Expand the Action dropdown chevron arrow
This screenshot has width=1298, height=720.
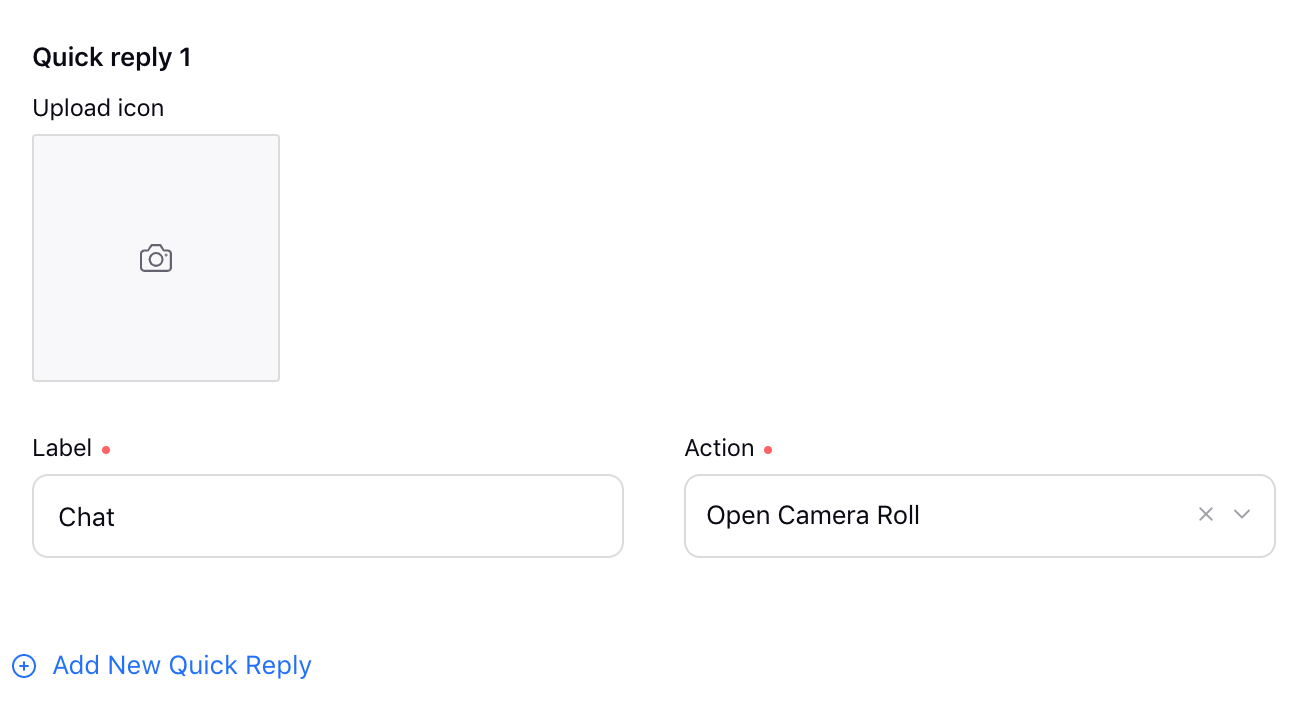point(1242,514)
